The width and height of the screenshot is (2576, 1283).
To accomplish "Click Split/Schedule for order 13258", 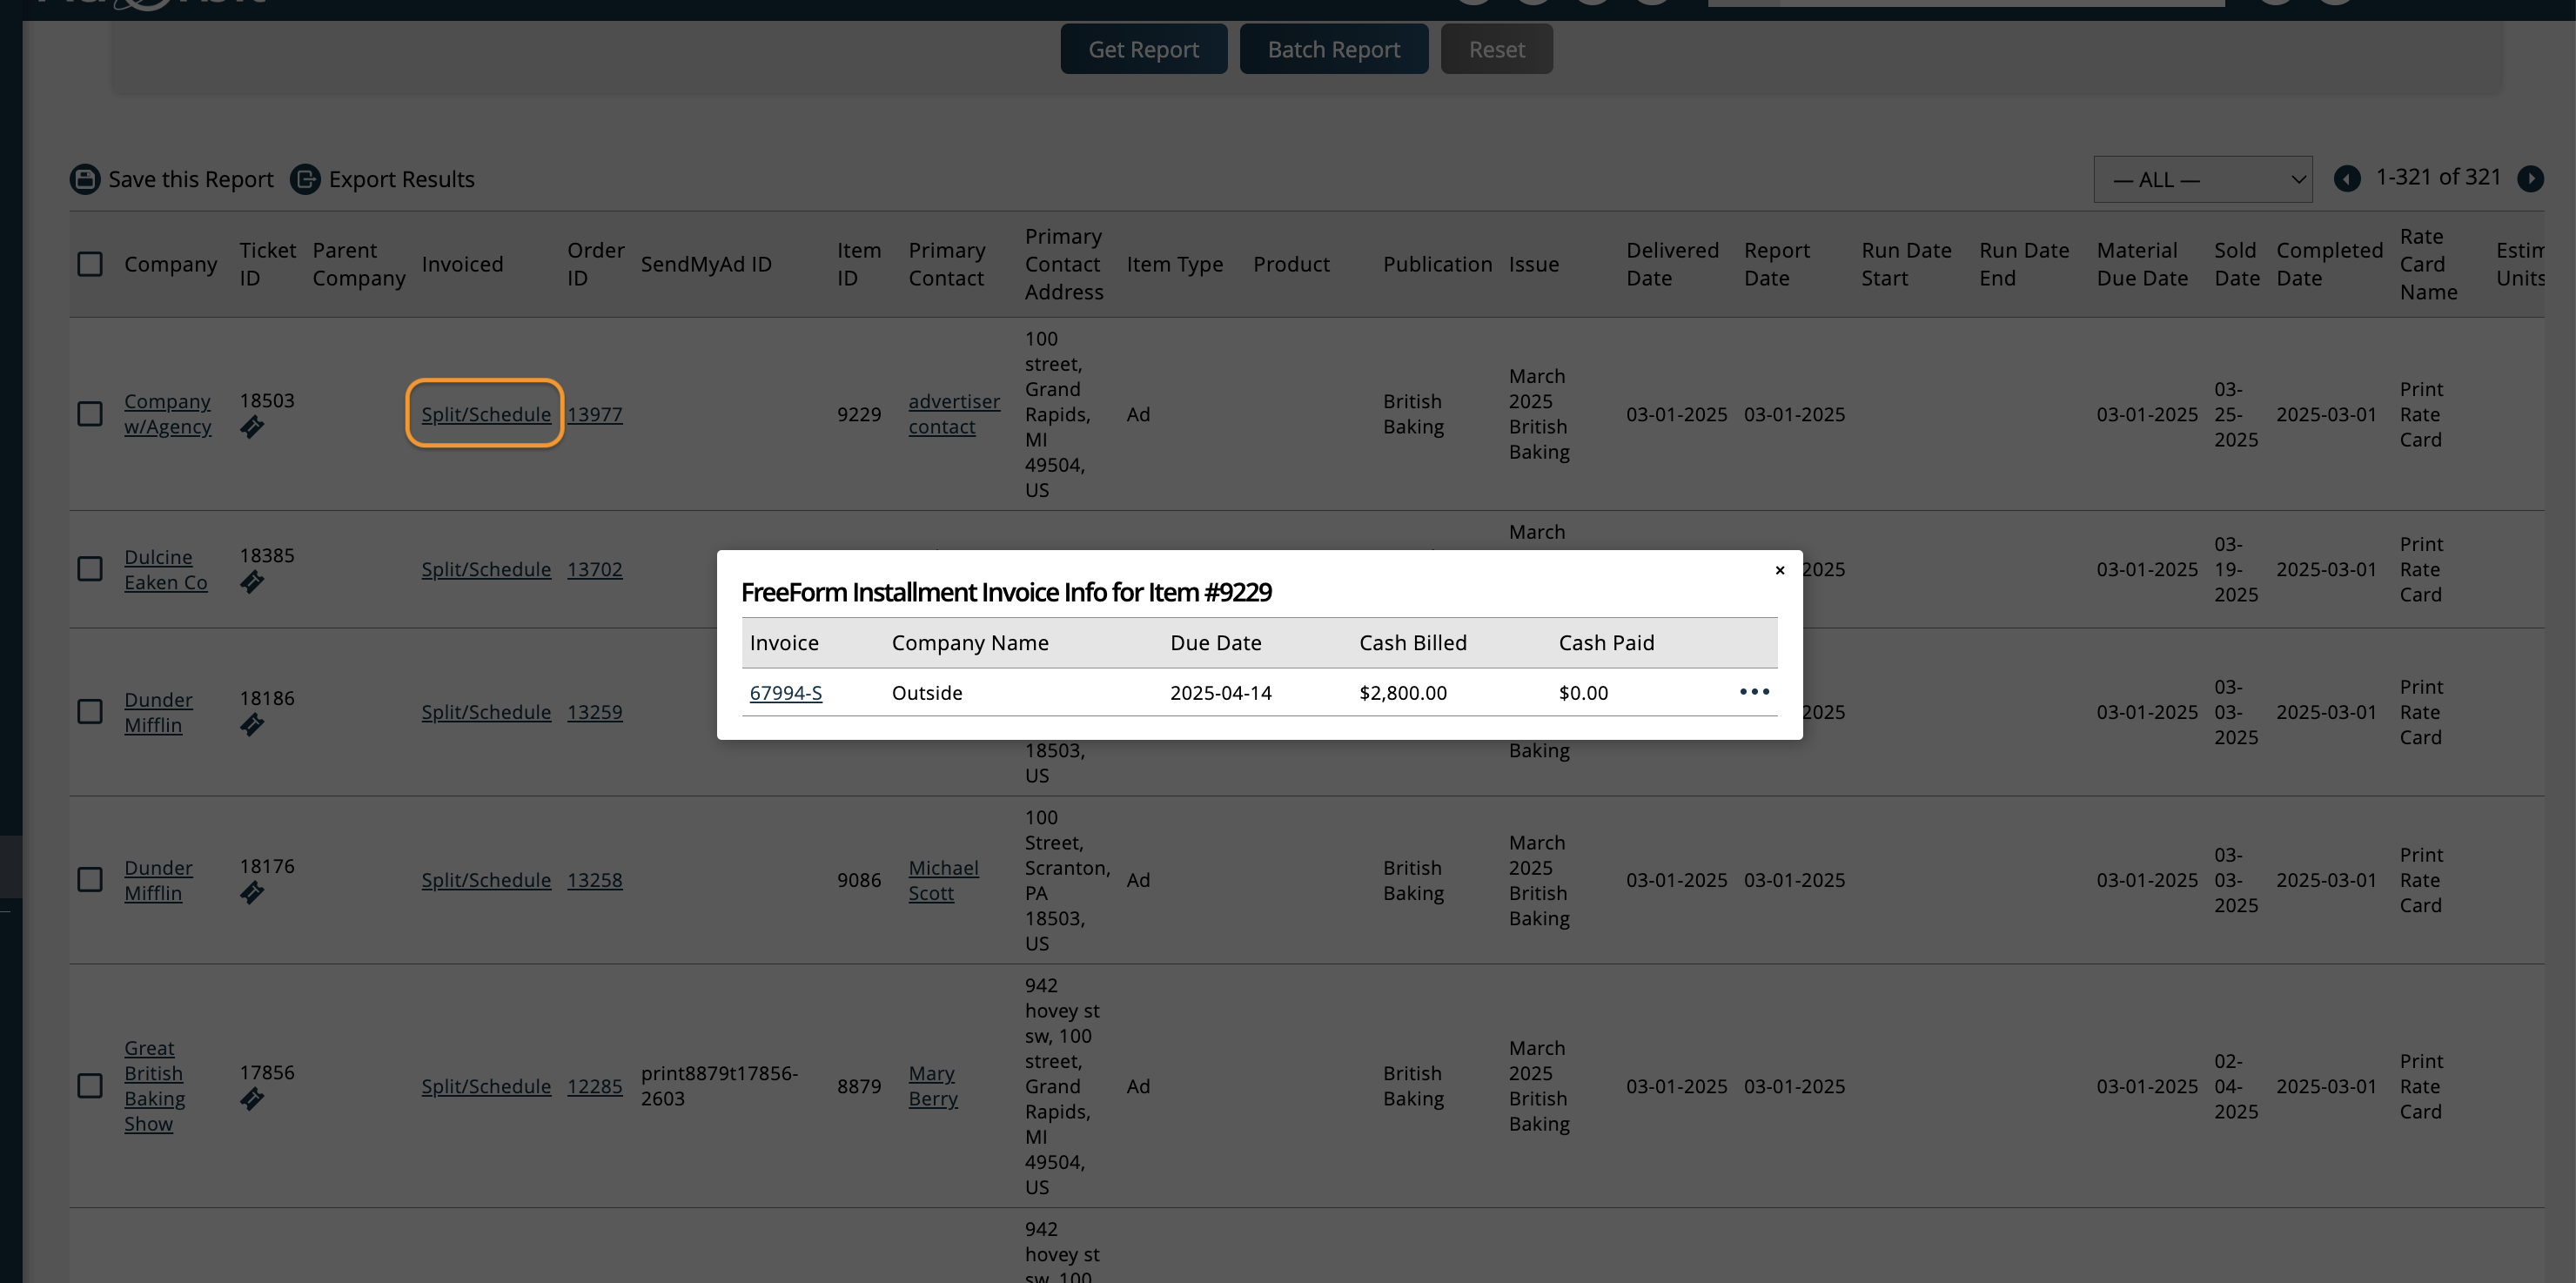I will pos(486,880).
